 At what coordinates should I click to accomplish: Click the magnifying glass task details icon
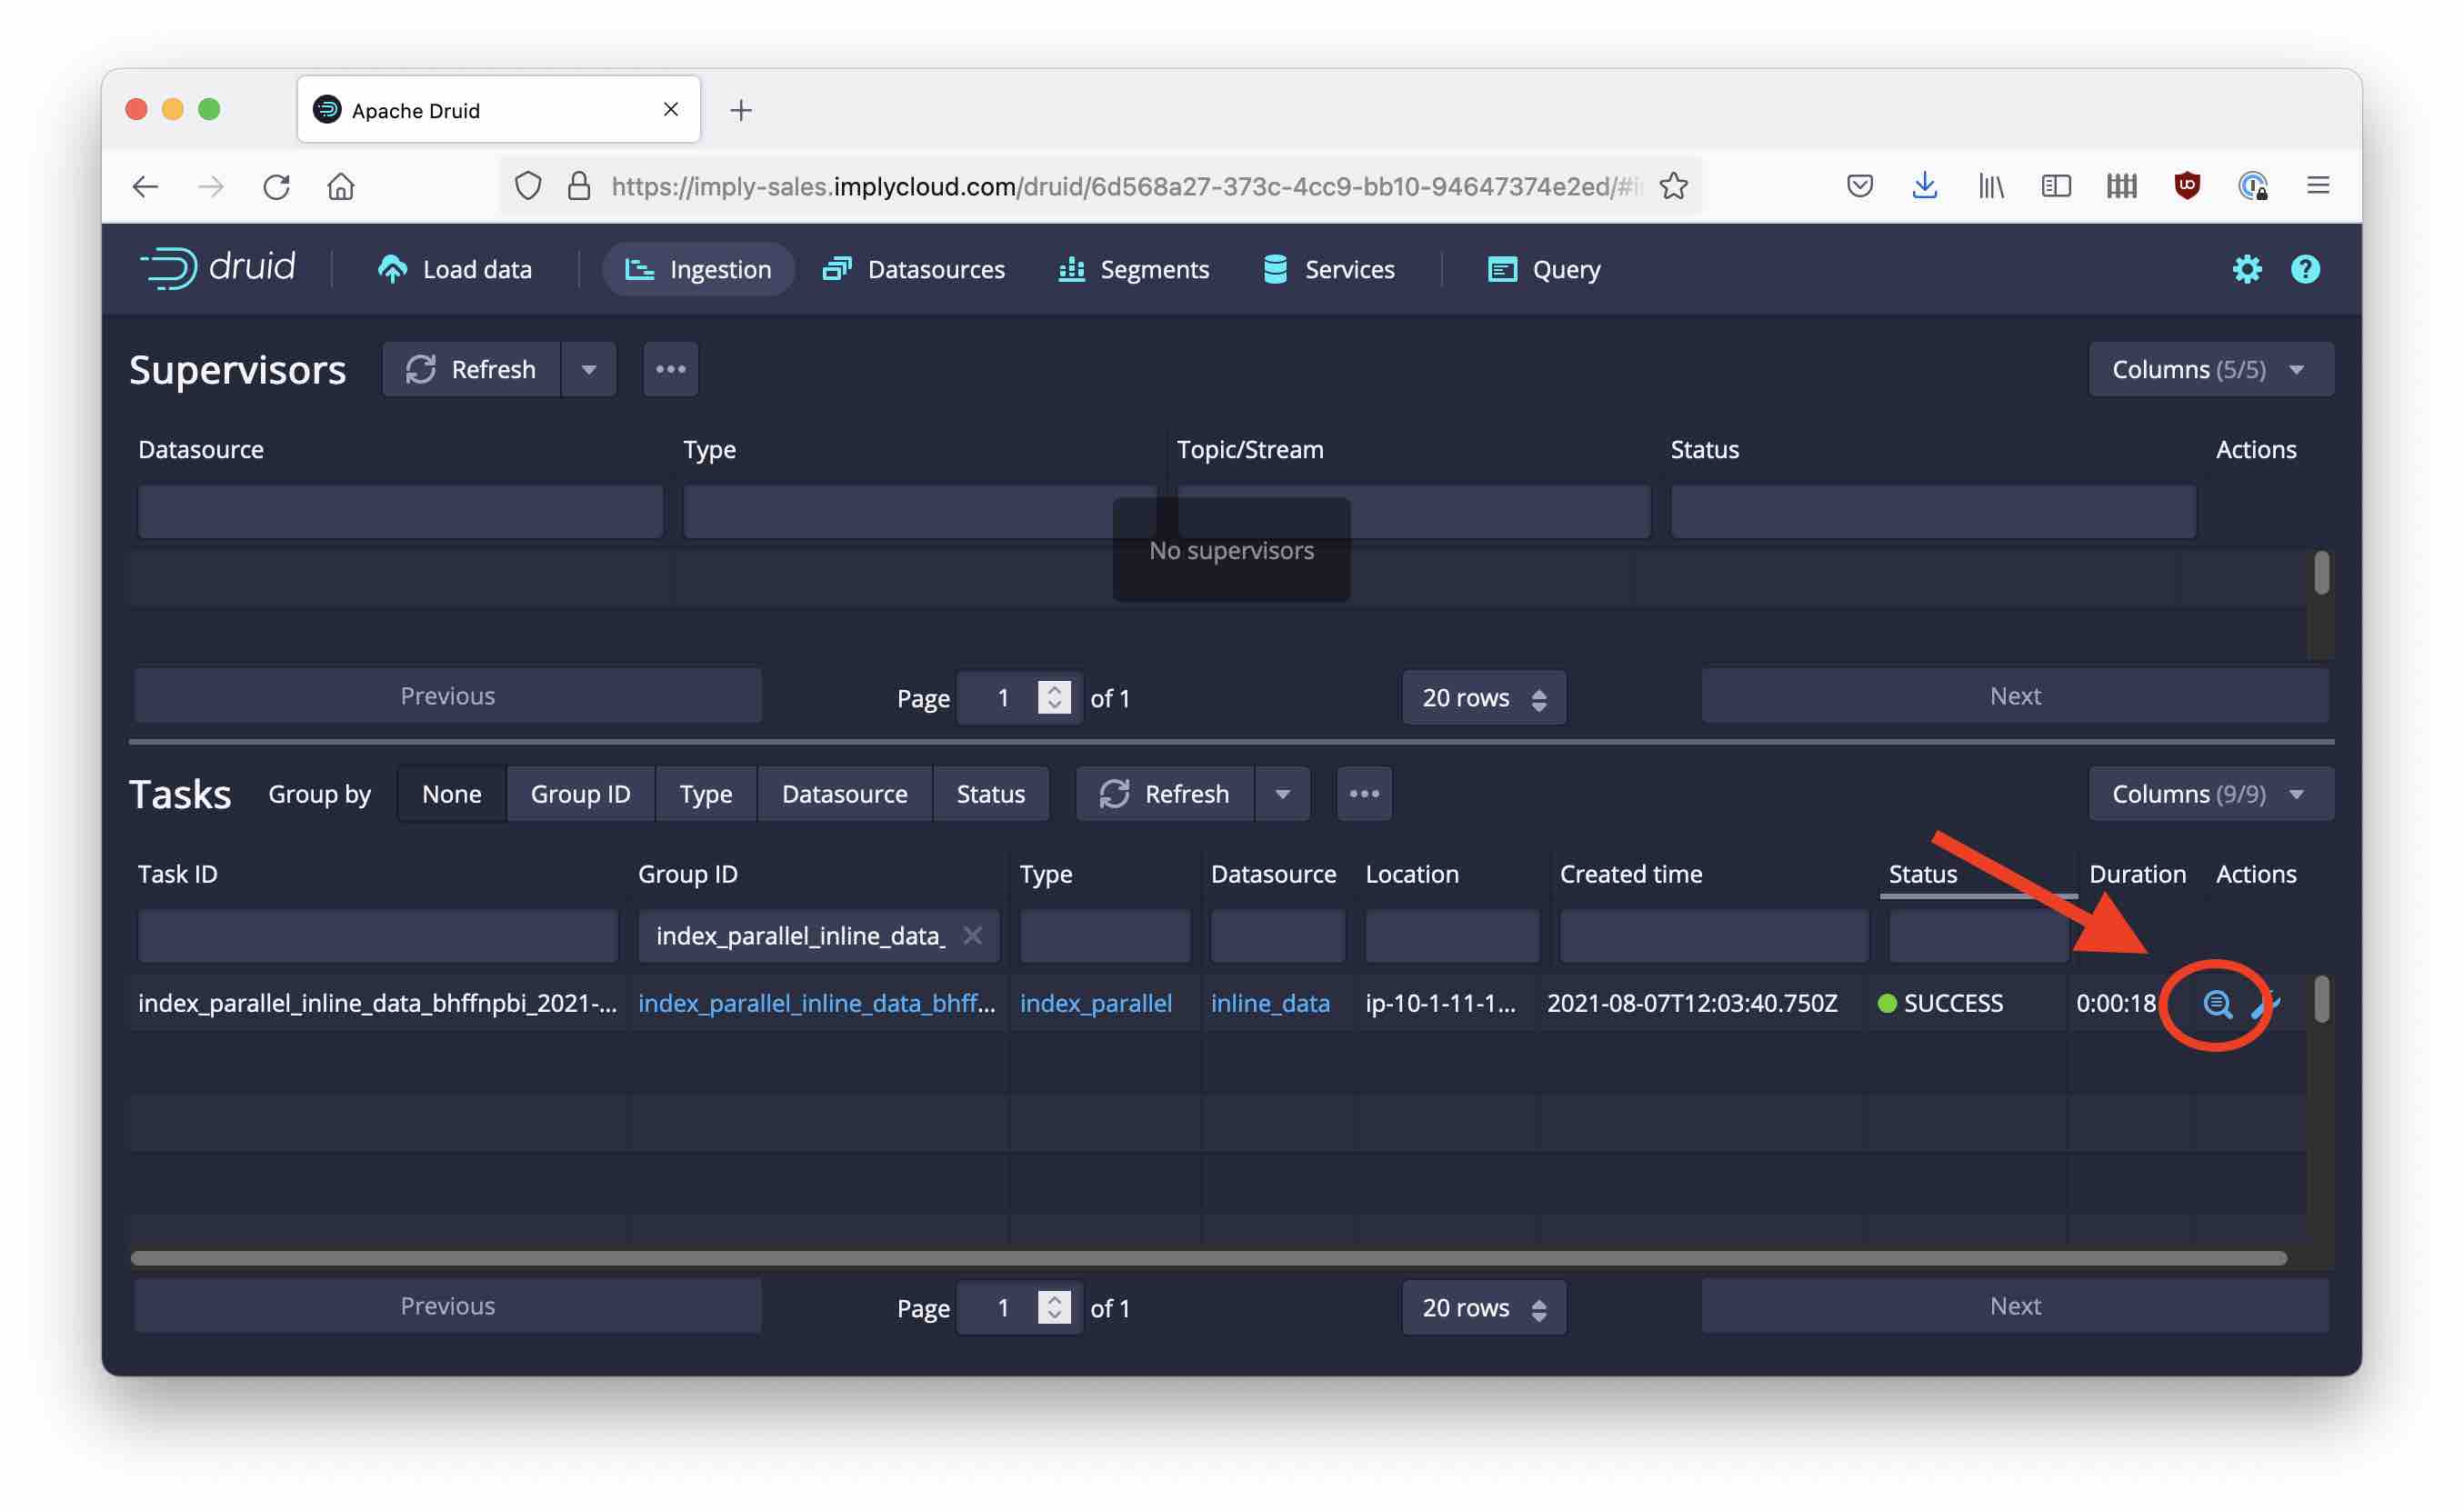(2216, 1003)
